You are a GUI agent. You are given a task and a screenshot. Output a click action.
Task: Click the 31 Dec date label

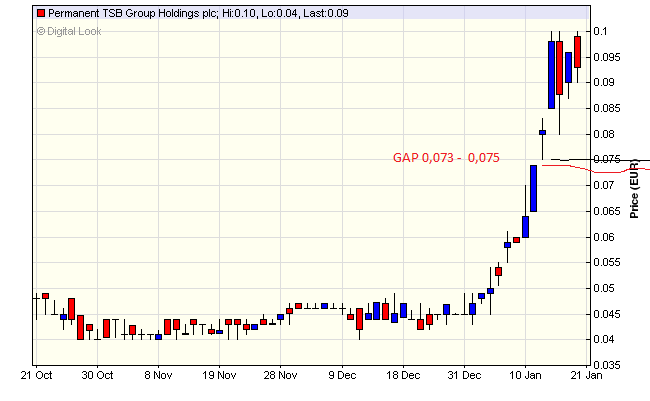(x=465, y=376)
